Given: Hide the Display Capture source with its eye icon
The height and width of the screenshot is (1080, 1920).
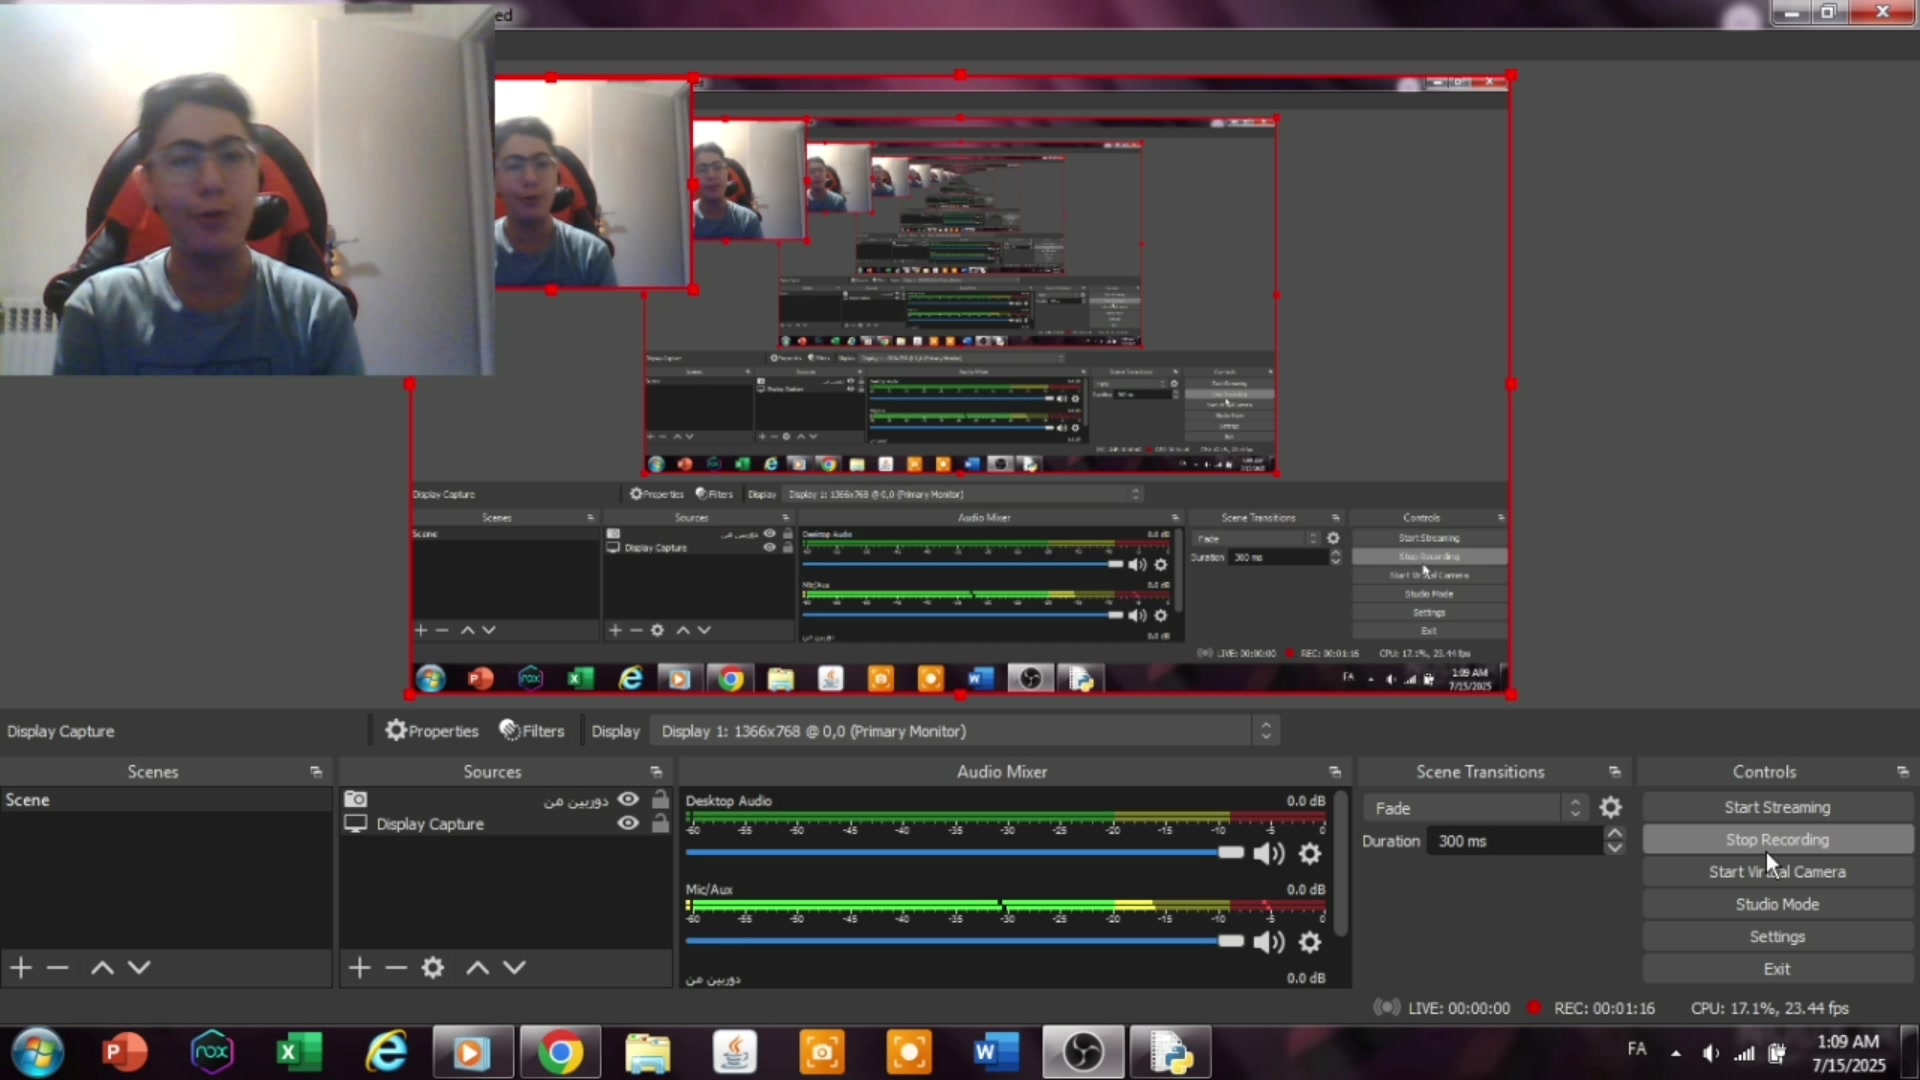Looking at the screenshot, I should coord(628,824).
